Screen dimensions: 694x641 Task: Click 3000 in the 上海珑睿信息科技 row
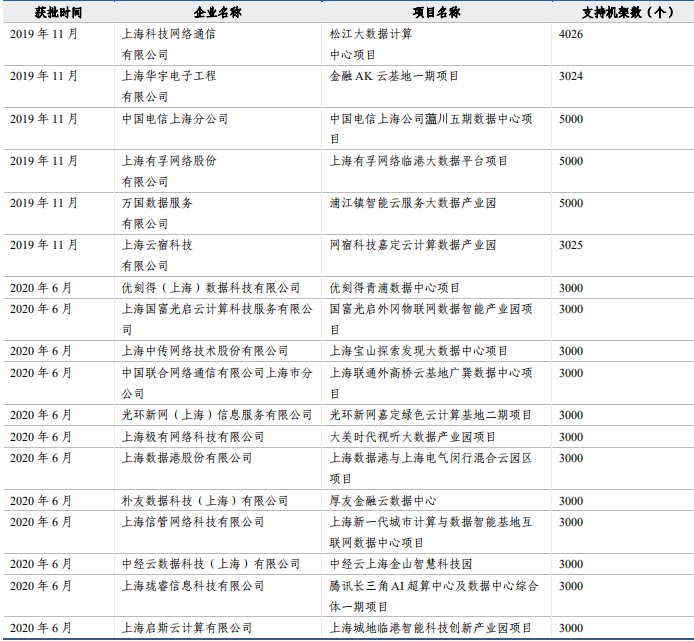click(571, 586)
